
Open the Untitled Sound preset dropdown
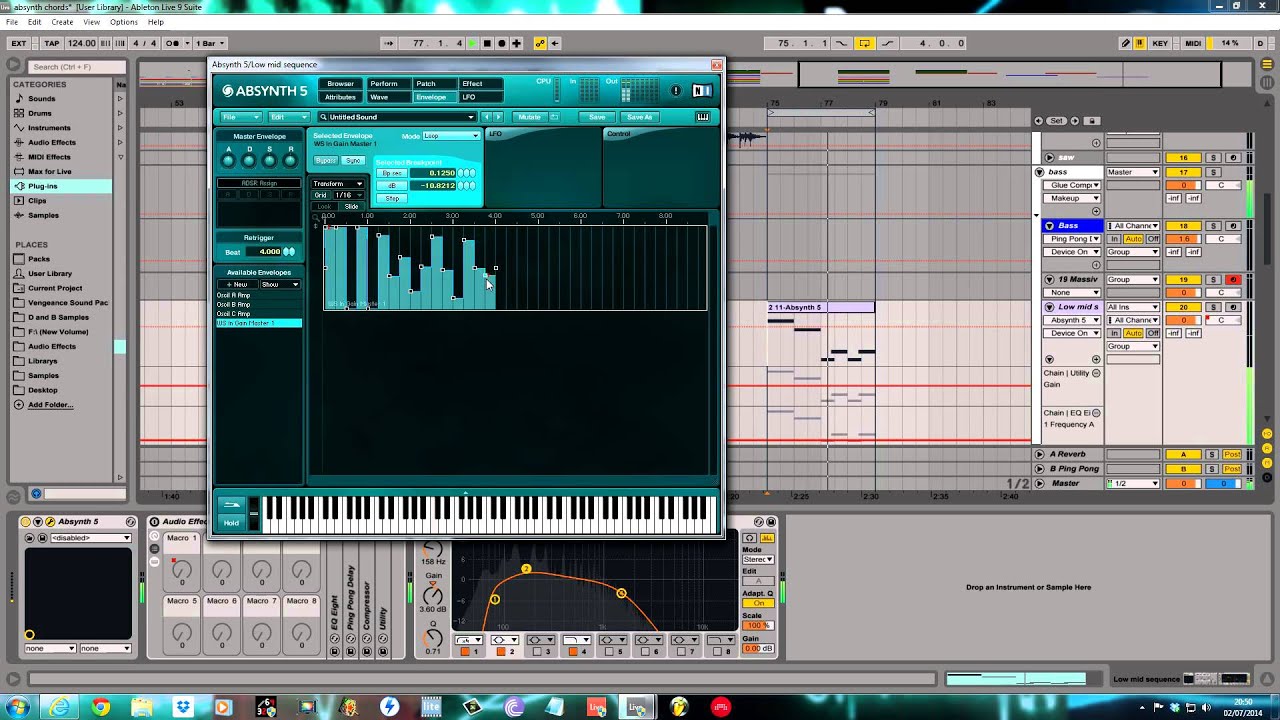tap(397, 117)
